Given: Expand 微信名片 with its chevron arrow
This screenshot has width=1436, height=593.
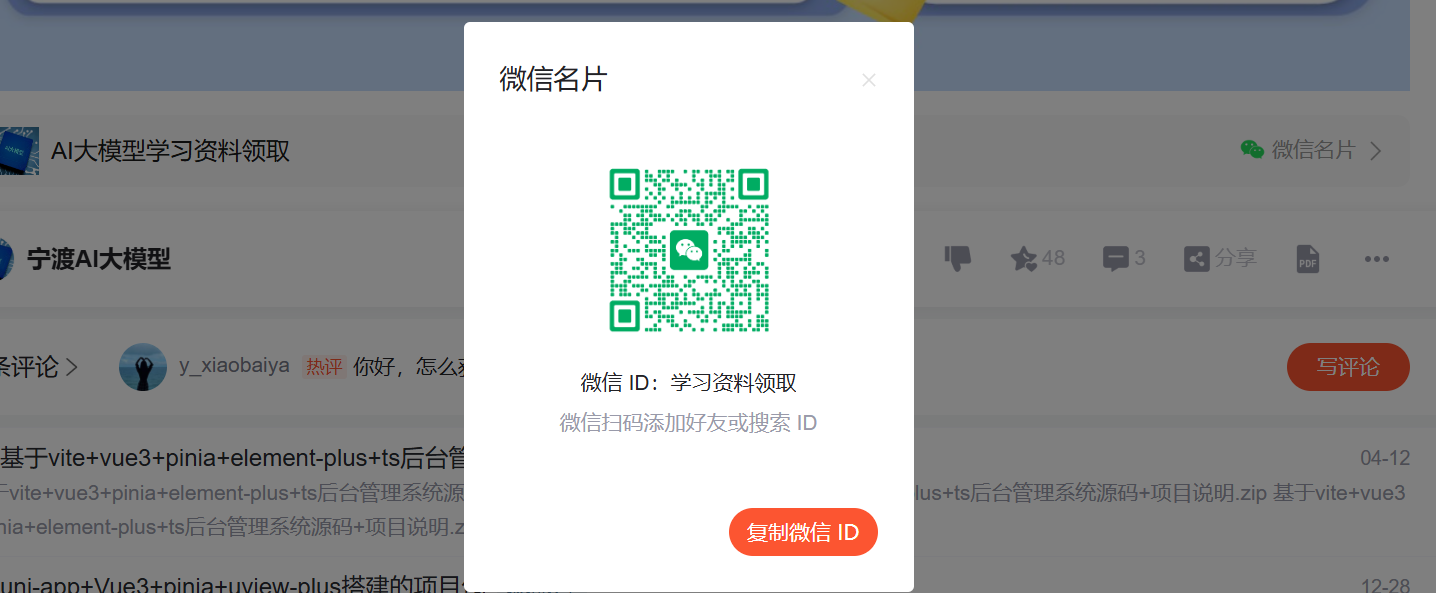Looking at the screenshot, I should [1375, 150].
